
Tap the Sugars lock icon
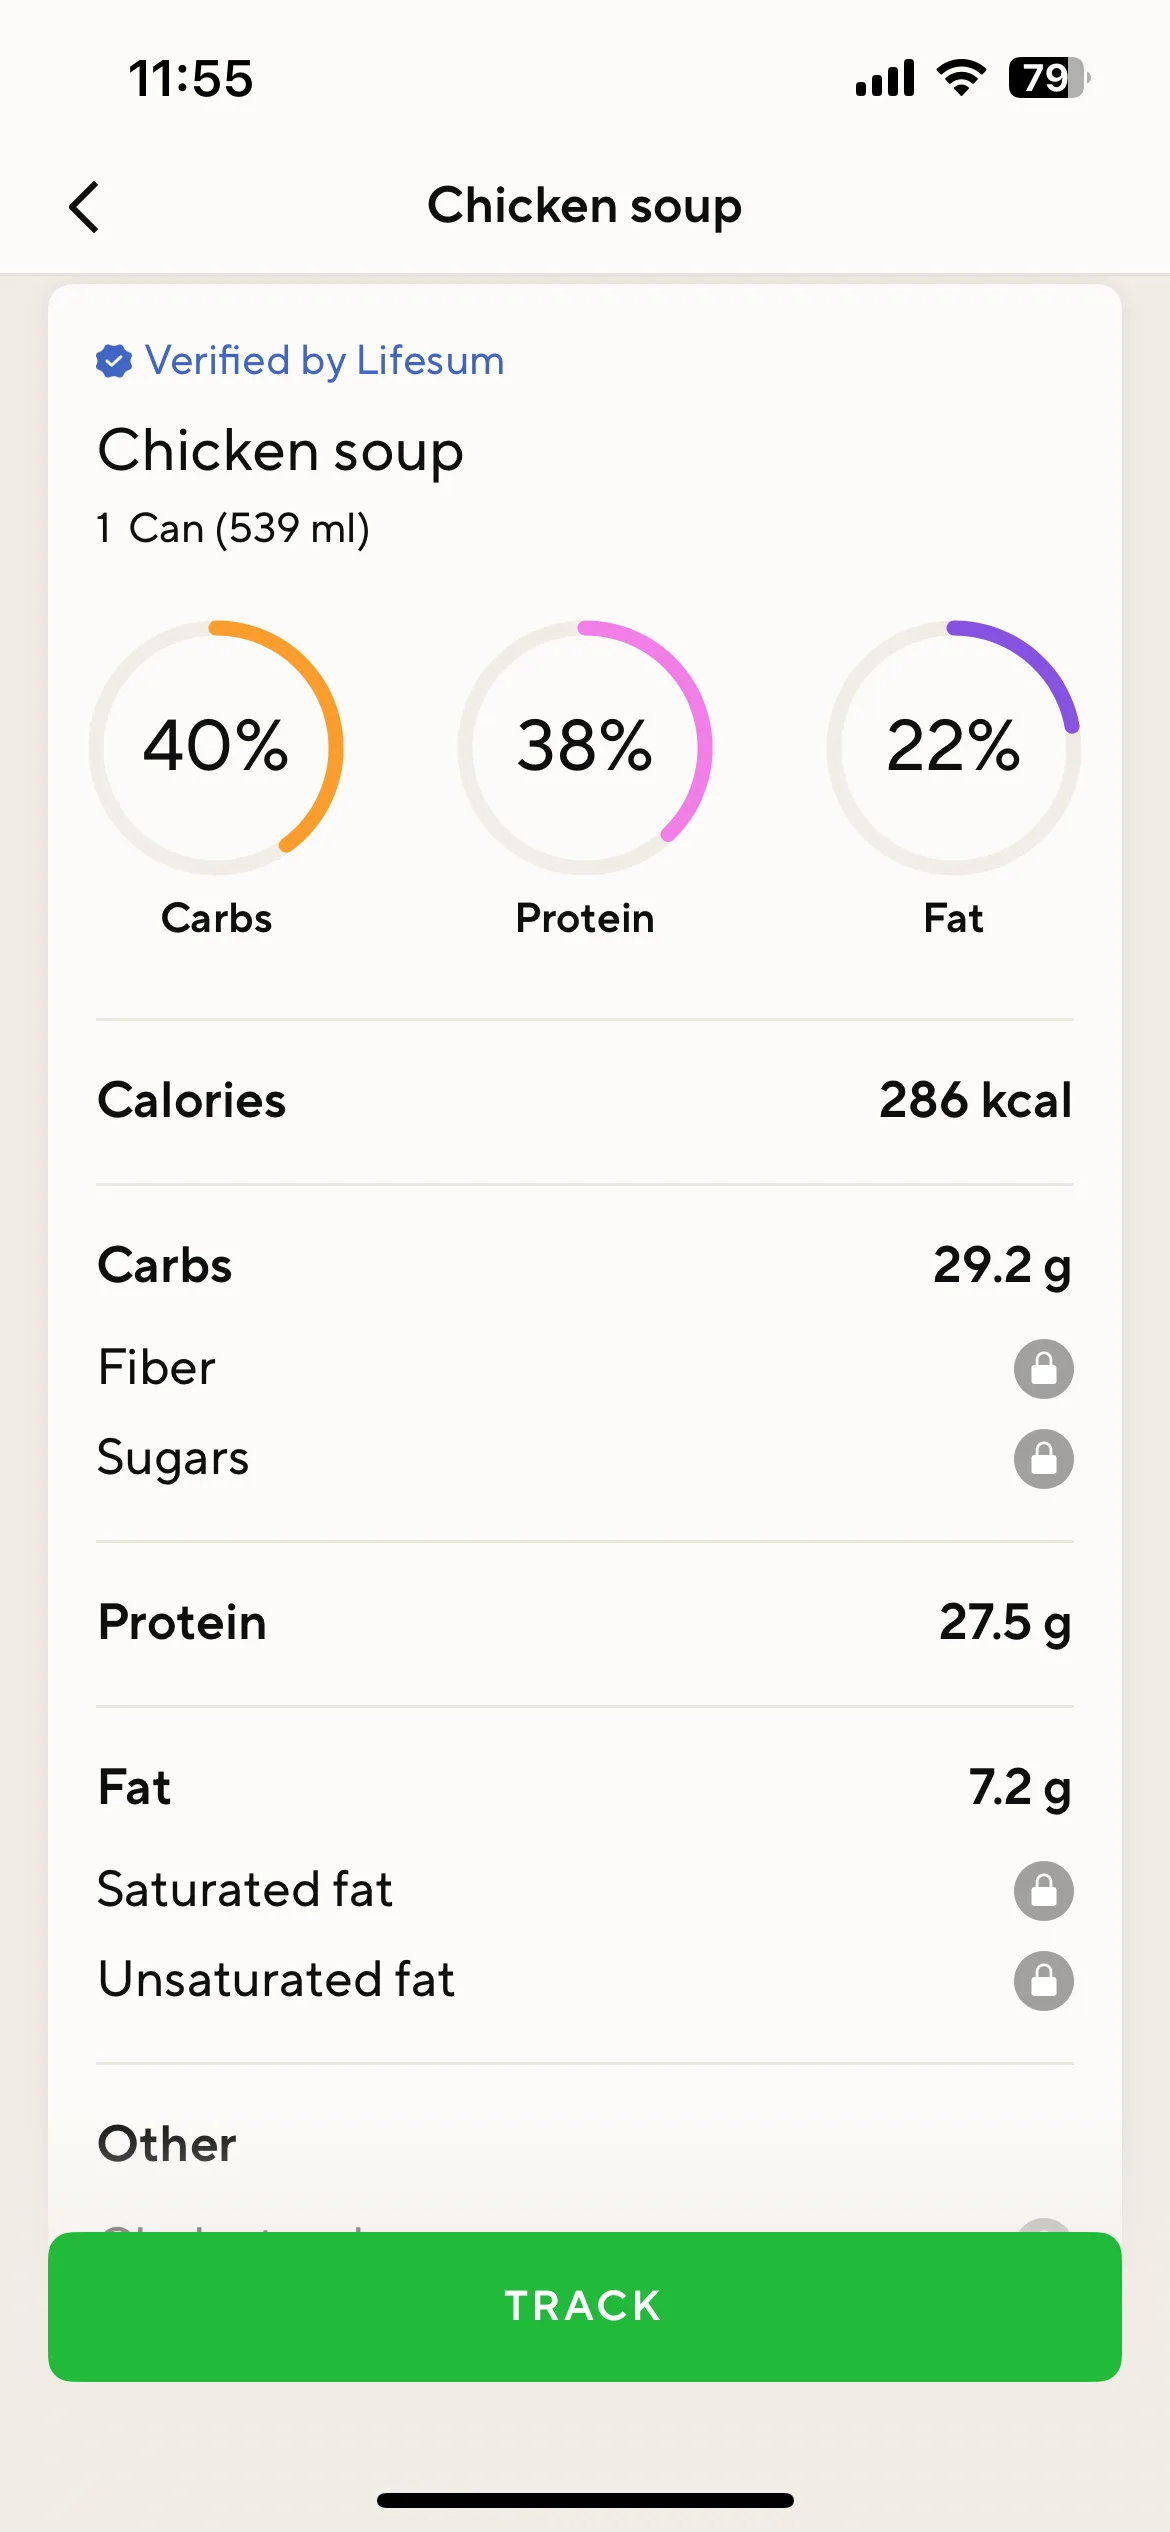[x=1043, y=1459]
